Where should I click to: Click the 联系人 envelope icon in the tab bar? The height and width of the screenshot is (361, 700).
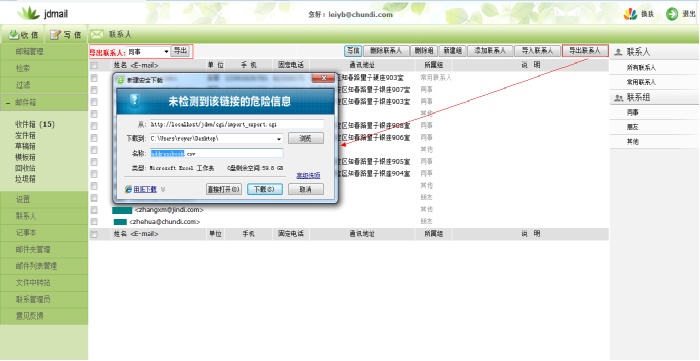tap(97, 34)
